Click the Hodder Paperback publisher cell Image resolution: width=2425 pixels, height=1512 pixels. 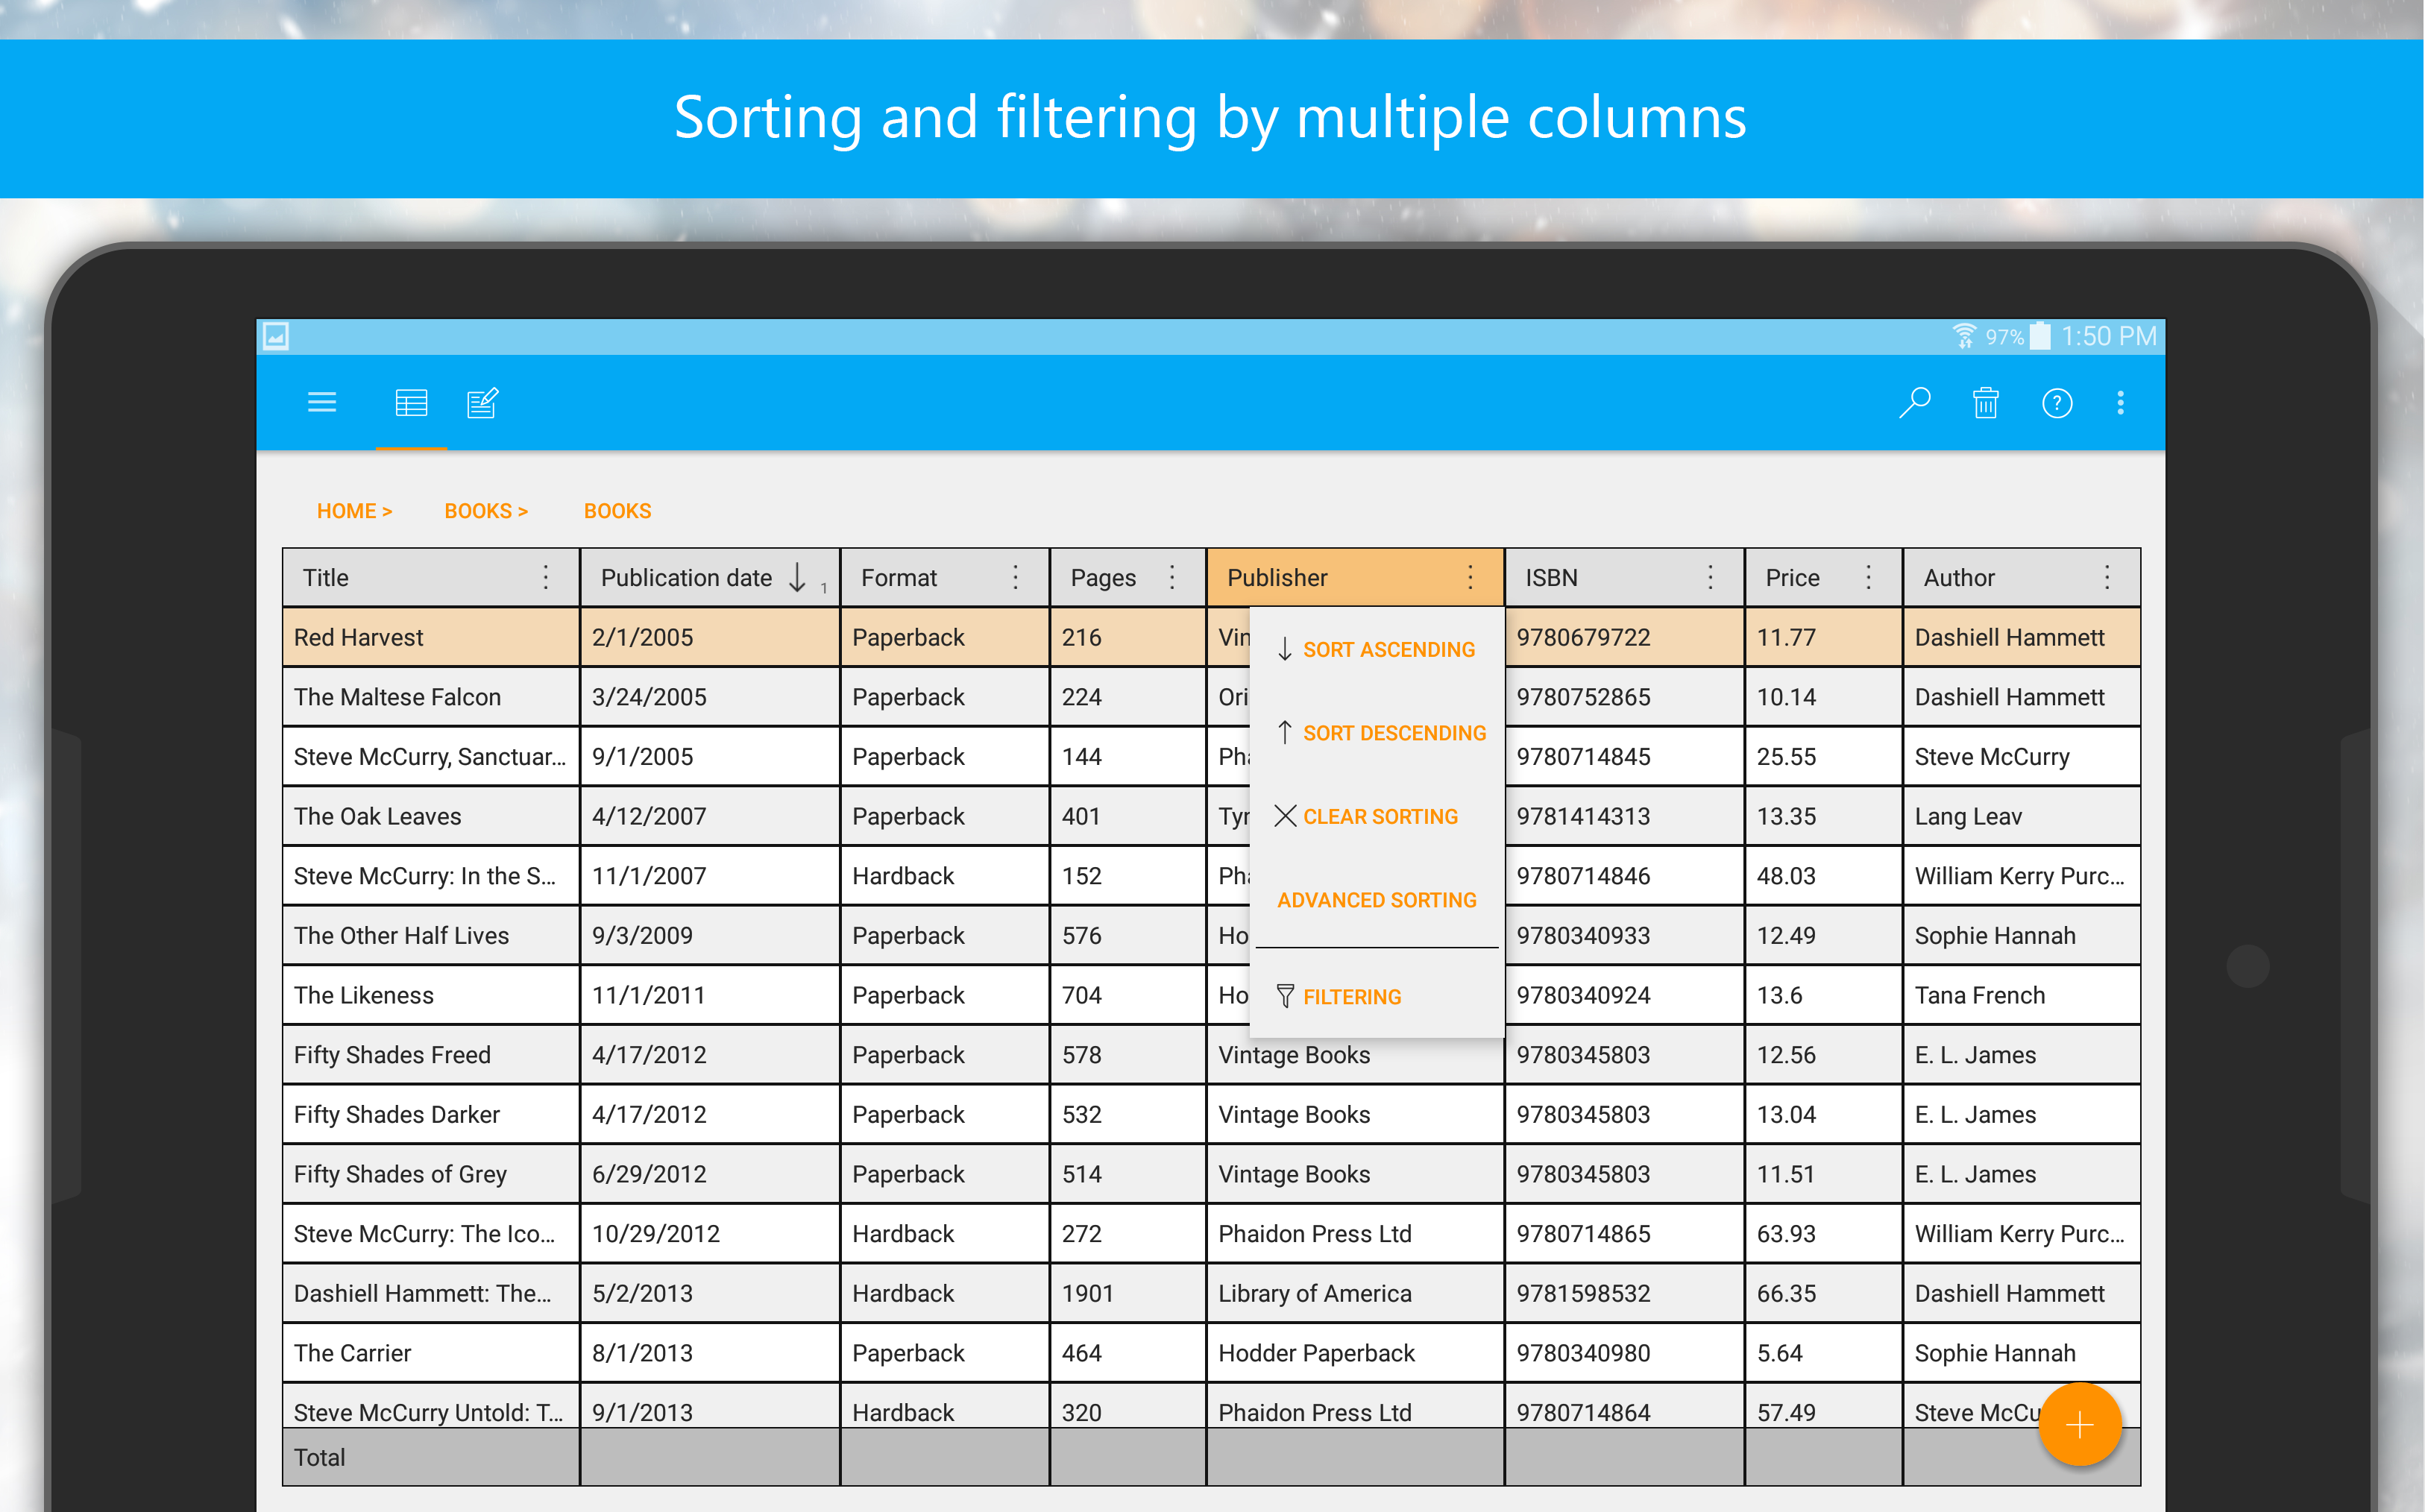[1355, 1353]
